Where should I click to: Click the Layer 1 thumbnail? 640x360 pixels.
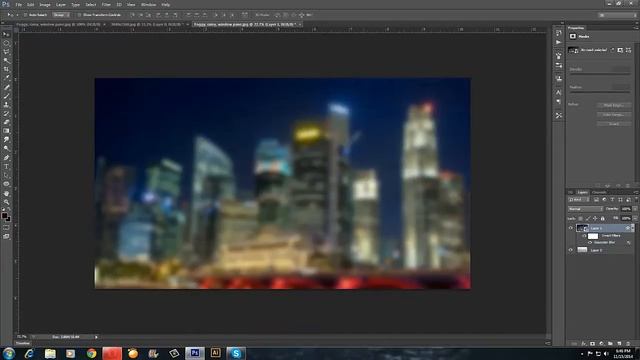click(582, 228)
